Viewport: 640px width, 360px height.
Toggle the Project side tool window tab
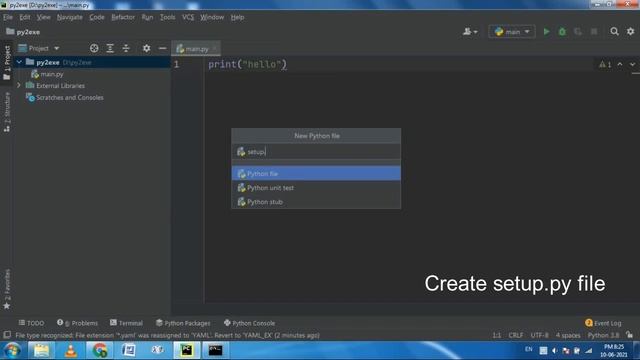click(x=7, y=62)
